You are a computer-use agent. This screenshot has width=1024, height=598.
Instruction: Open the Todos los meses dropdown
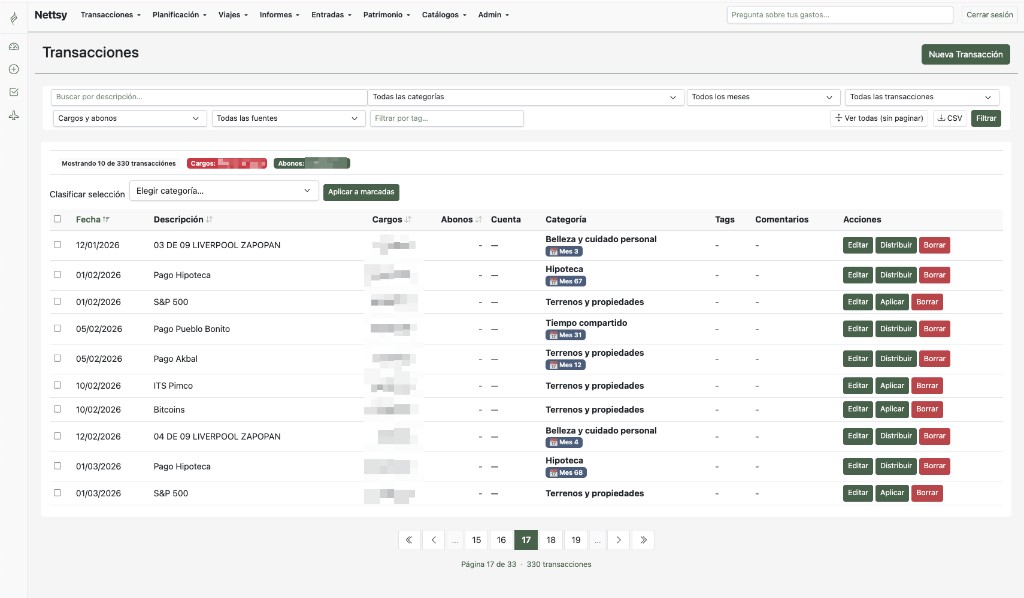763,97
